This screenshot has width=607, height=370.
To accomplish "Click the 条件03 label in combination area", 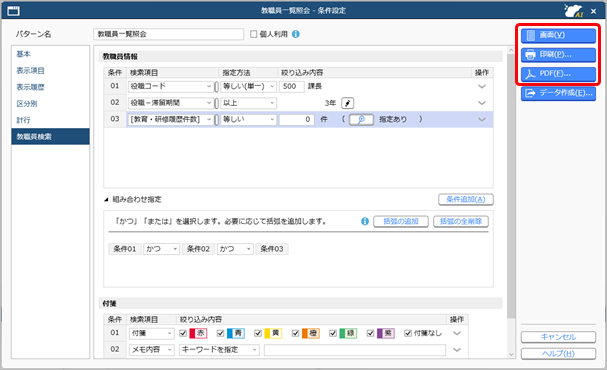I will (x=272, y=249).
